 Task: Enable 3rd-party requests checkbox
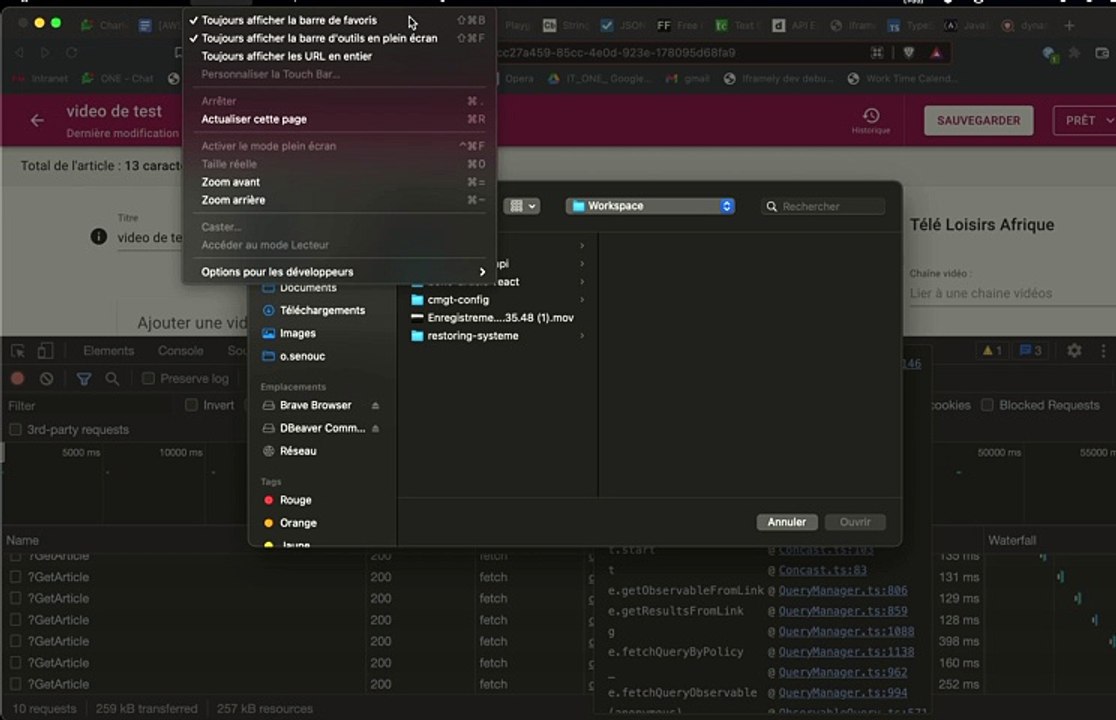point(15,430)
